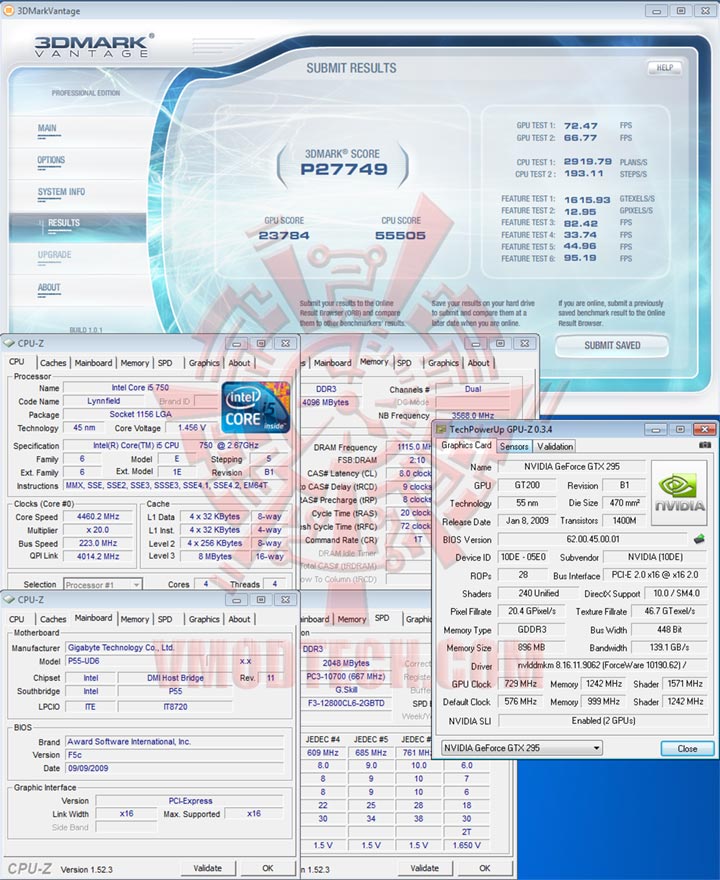Image resolution: width=720 pixels, height=880 pixels.
Task: Click the Core Speed value 4460.2 MHz
Action: pyautogui.click(x=98, y=516)
